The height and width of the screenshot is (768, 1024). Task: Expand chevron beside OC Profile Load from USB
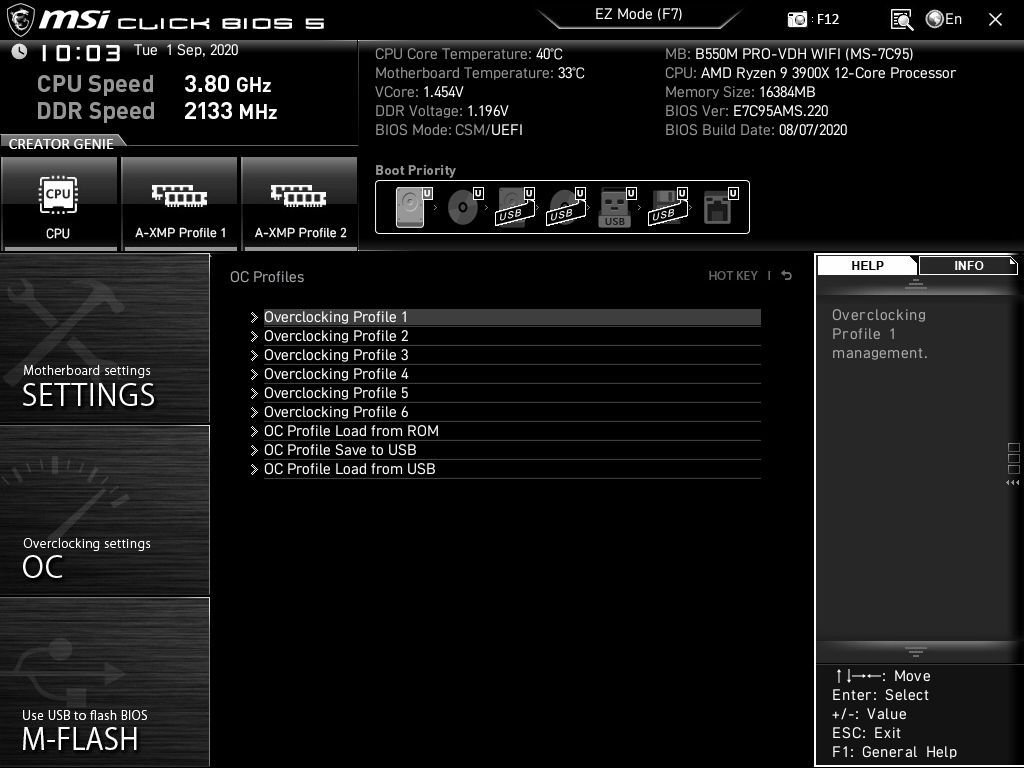tap(254, 469)
